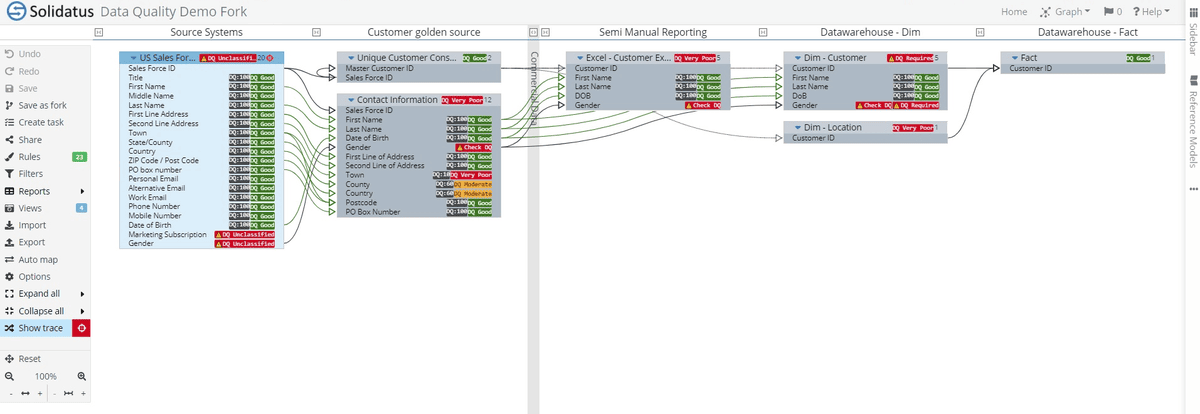Collapse the Datawarehouse - Fact layer toggle
The height and width of the screenshot is (414, 1200).
click(981, 33)
